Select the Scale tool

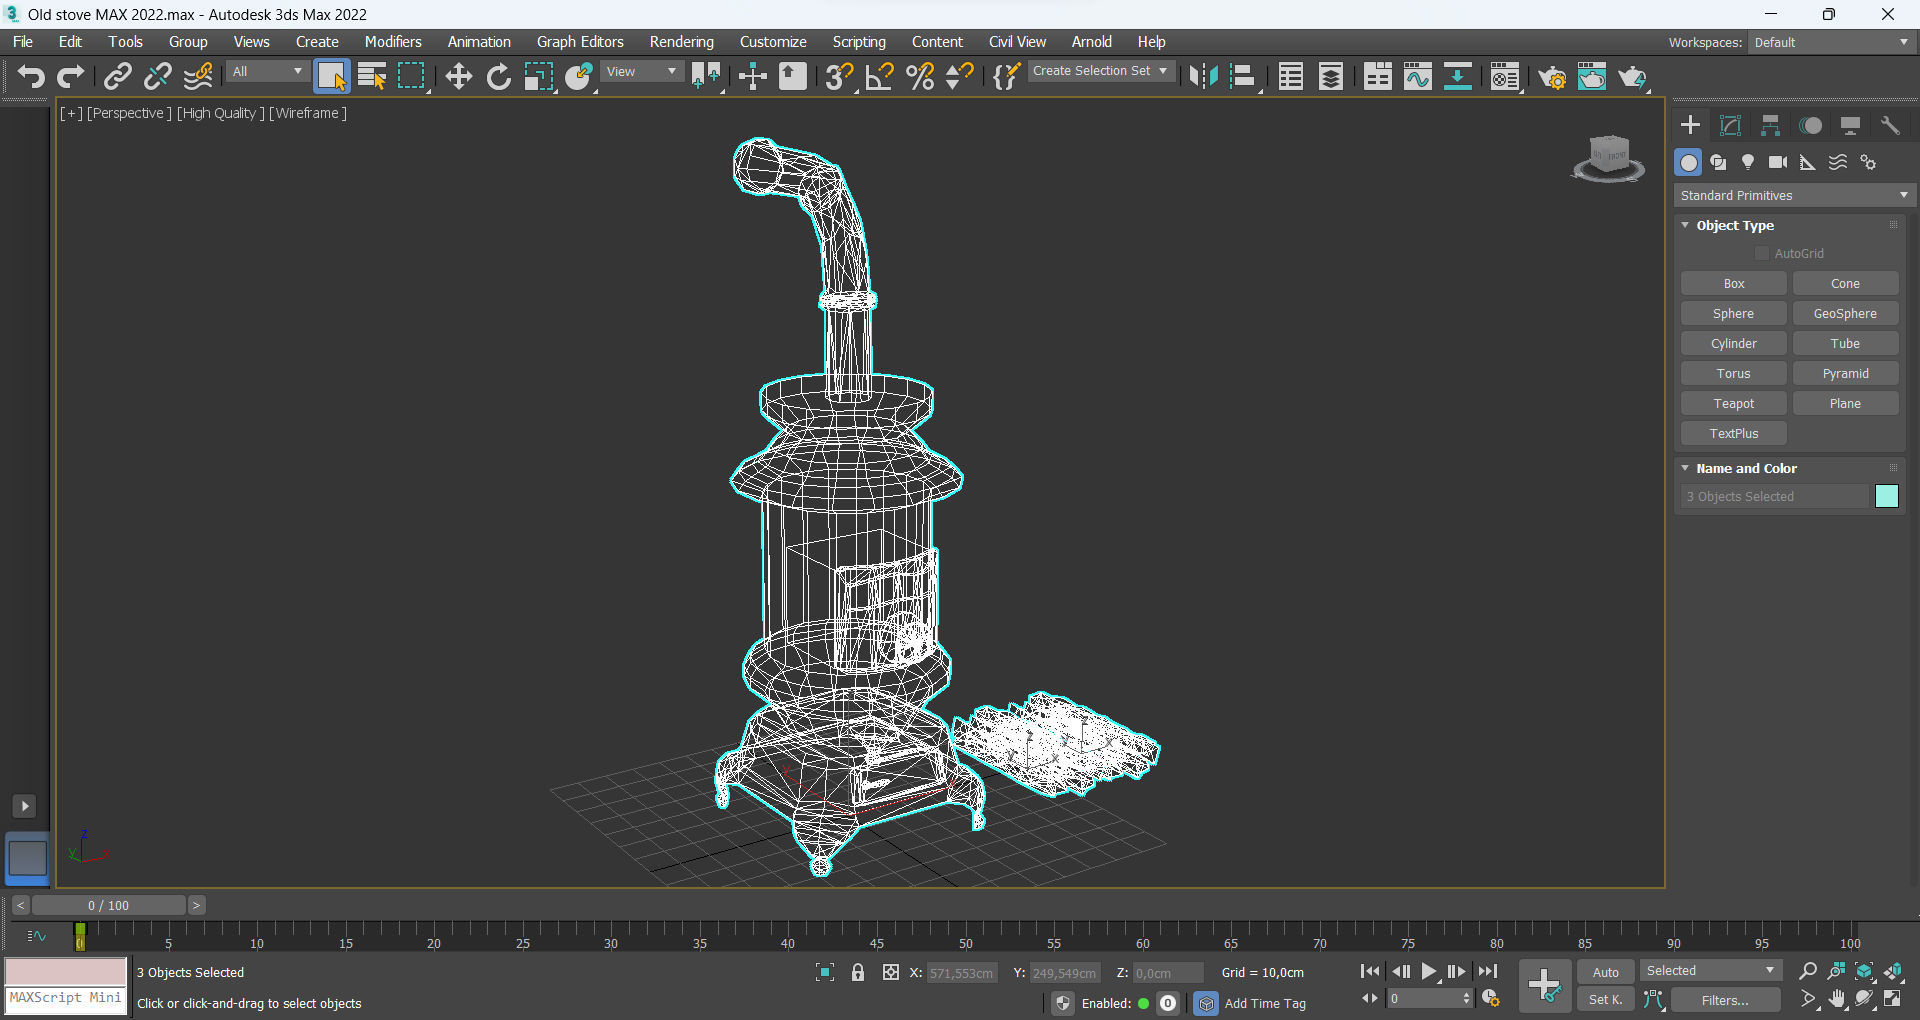pyautogui.click(x=538, y=76)
